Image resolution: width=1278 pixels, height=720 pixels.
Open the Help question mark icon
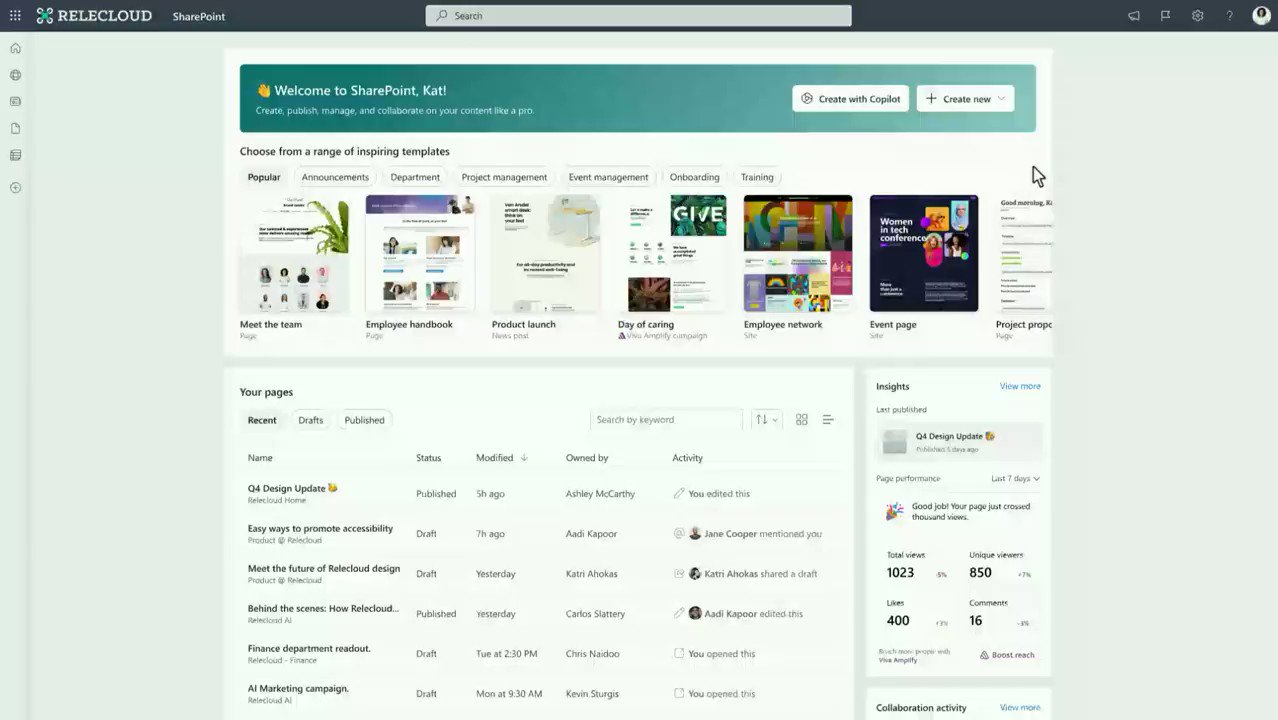pos(1229,16)
